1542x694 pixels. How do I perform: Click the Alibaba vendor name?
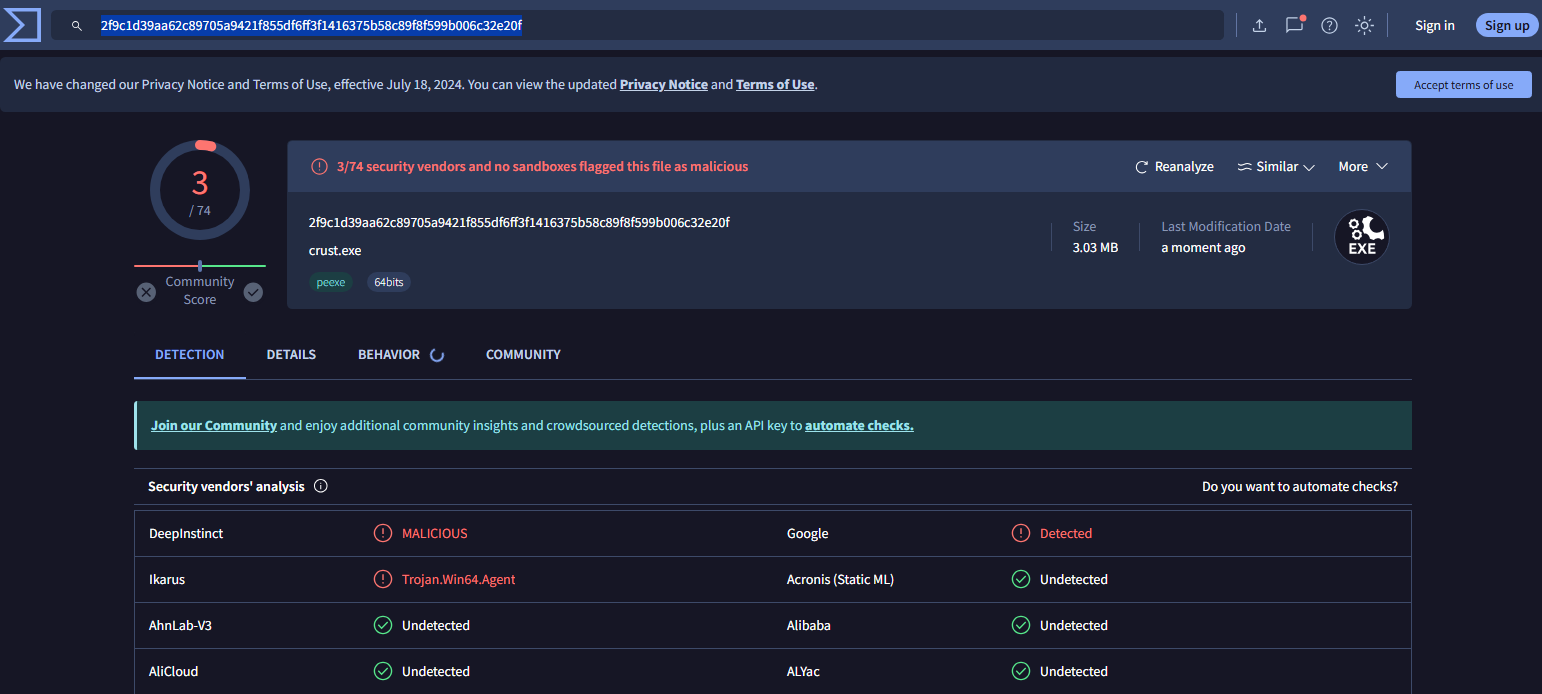coord(809,626)
